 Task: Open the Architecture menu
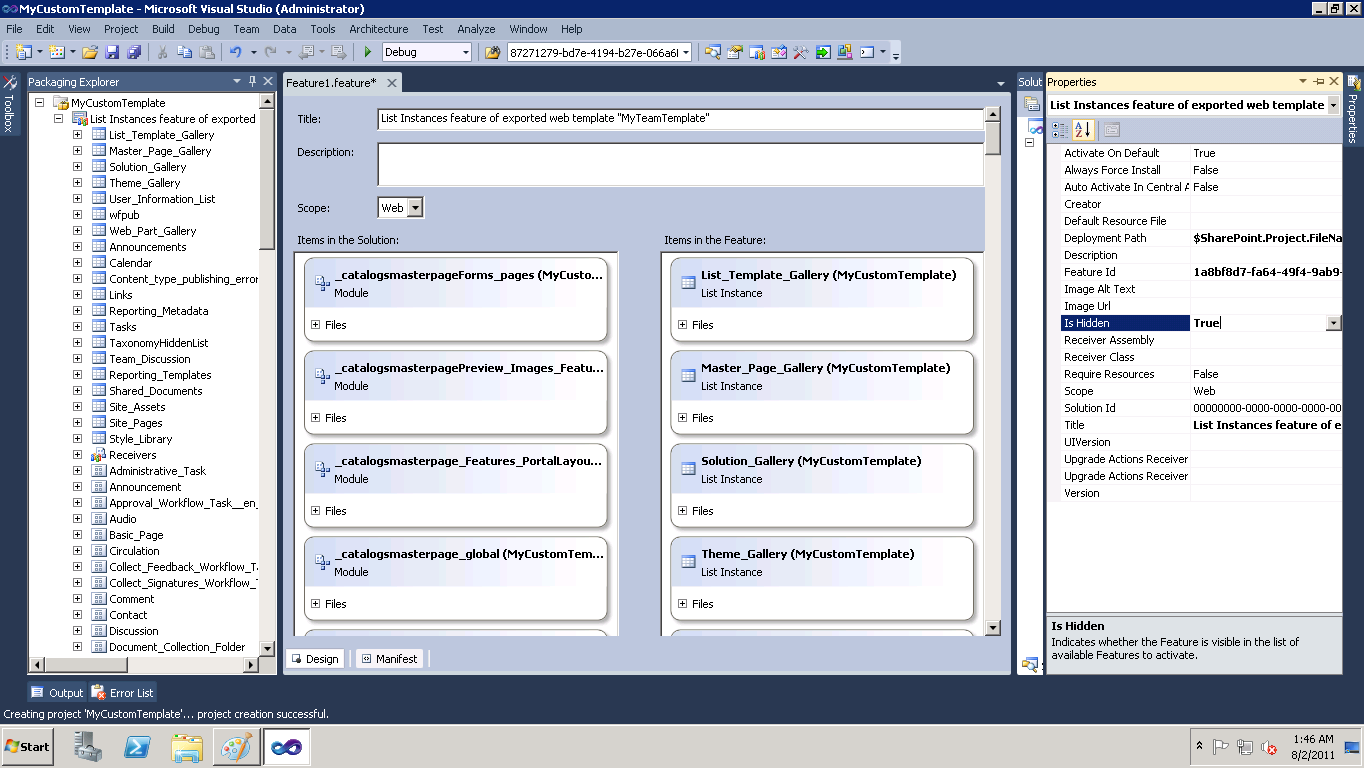tap(379, 29)
